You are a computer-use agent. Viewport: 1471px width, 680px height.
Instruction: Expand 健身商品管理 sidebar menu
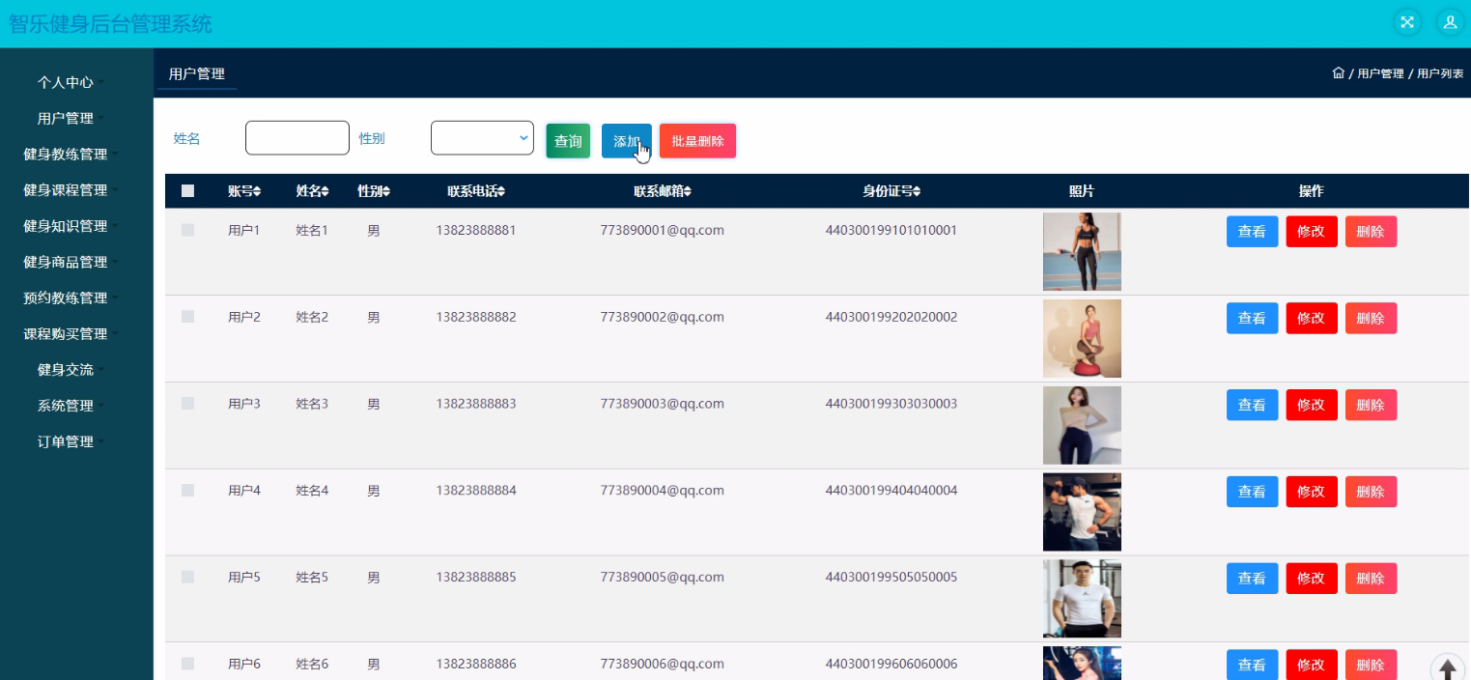[70, 262]
